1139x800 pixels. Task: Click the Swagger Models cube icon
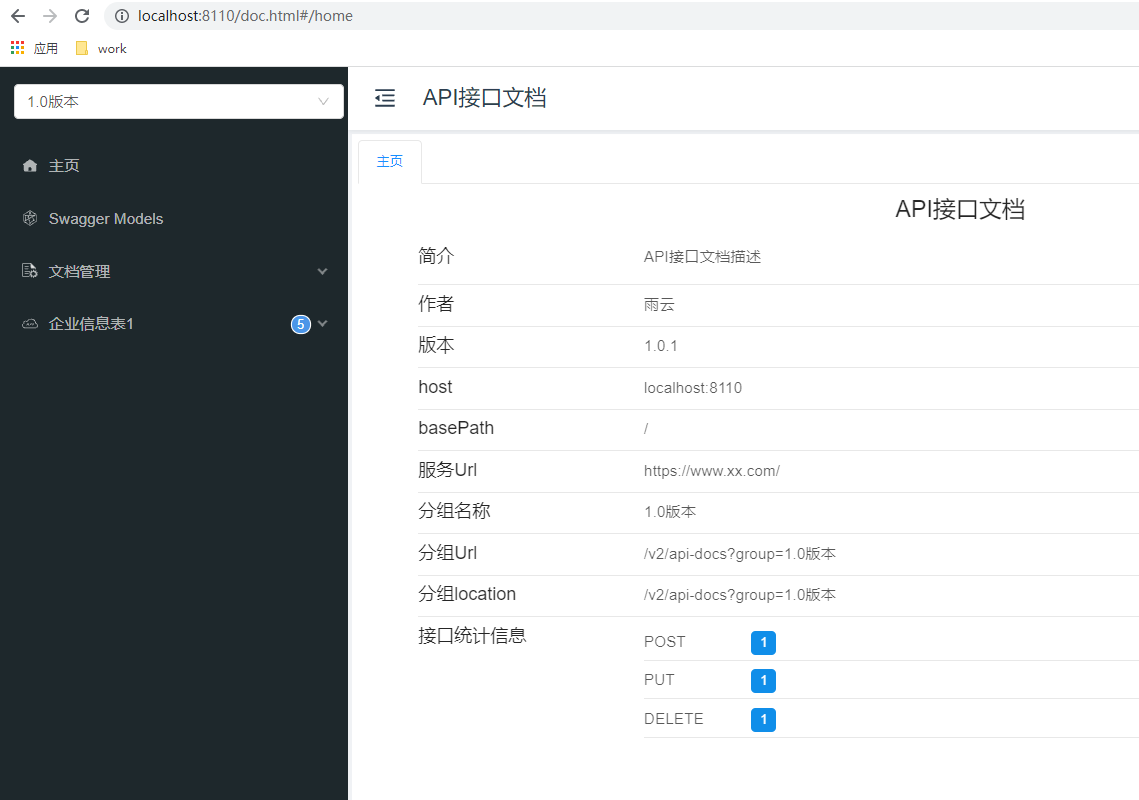pos(30,218)
